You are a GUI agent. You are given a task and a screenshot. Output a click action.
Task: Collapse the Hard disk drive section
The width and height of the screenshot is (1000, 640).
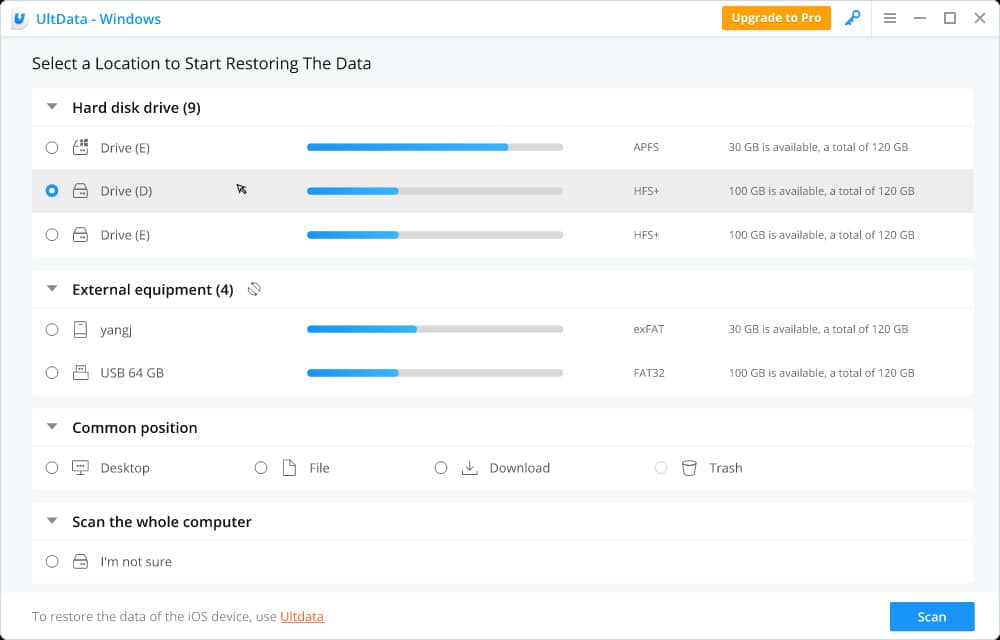click(52, 107)
